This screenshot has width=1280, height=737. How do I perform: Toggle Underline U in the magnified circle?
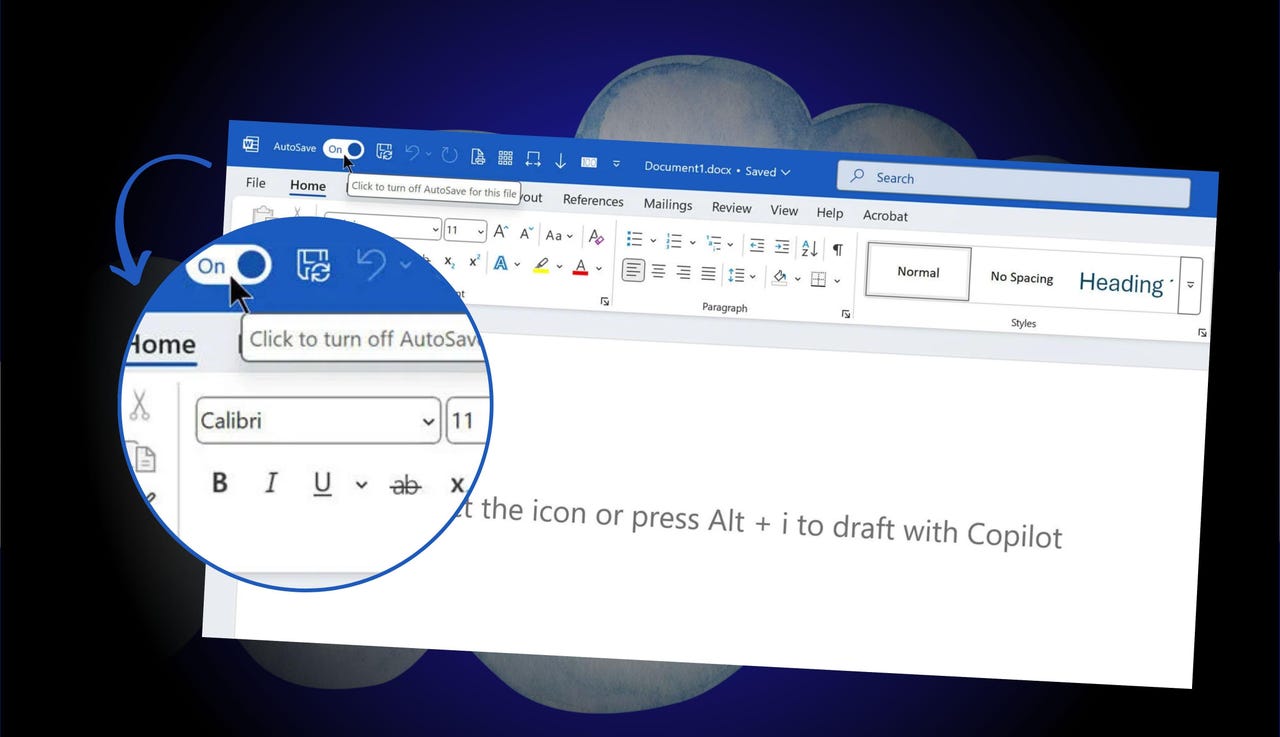click(x=322, y=485)
